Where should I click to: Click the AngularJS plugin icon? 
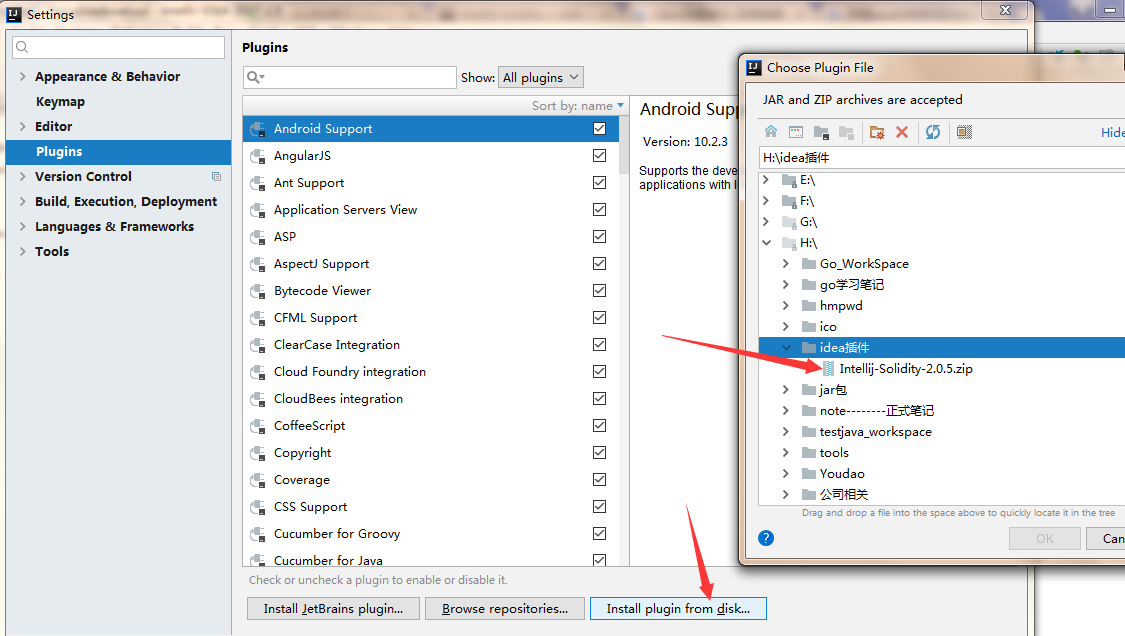pos(258,156)
